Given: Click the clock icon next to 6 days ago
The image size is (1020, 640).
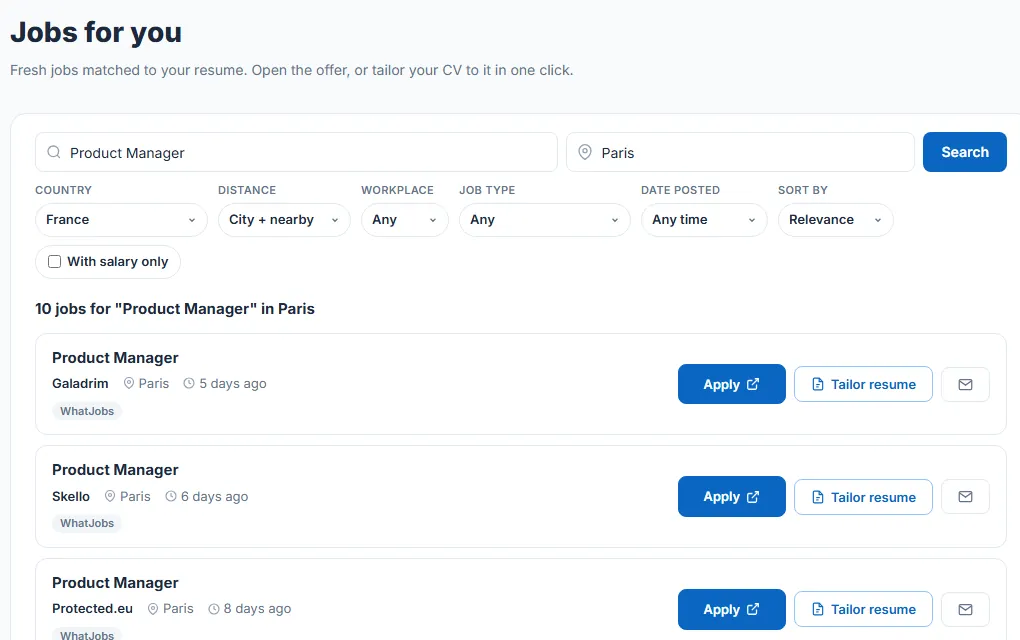Looking at the screenshot, I should [170, 496].
